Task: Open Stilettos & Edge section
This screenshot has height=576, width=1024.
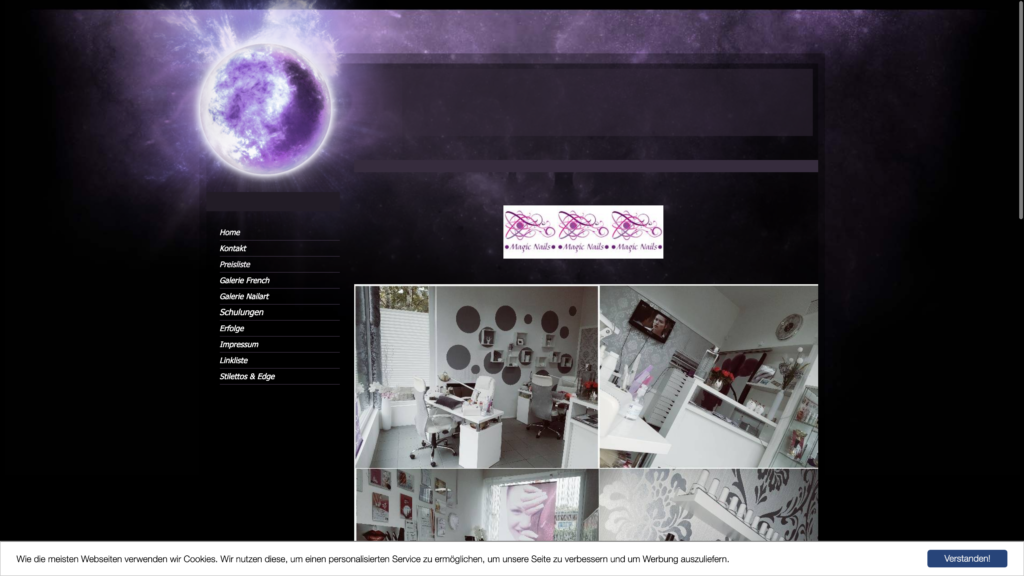Action: point(247,377)
